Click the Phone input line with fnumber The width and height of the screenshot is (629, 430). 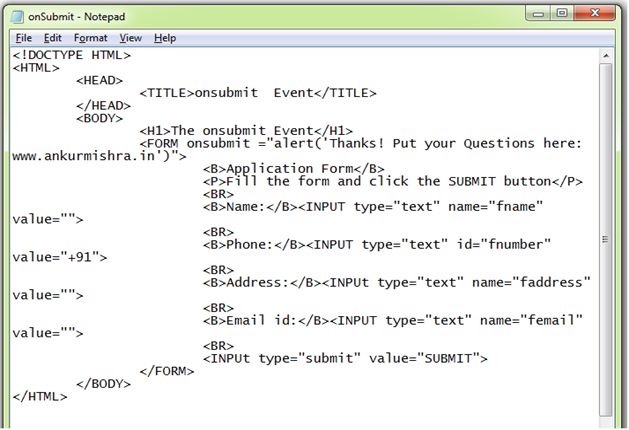pos(377,245)
